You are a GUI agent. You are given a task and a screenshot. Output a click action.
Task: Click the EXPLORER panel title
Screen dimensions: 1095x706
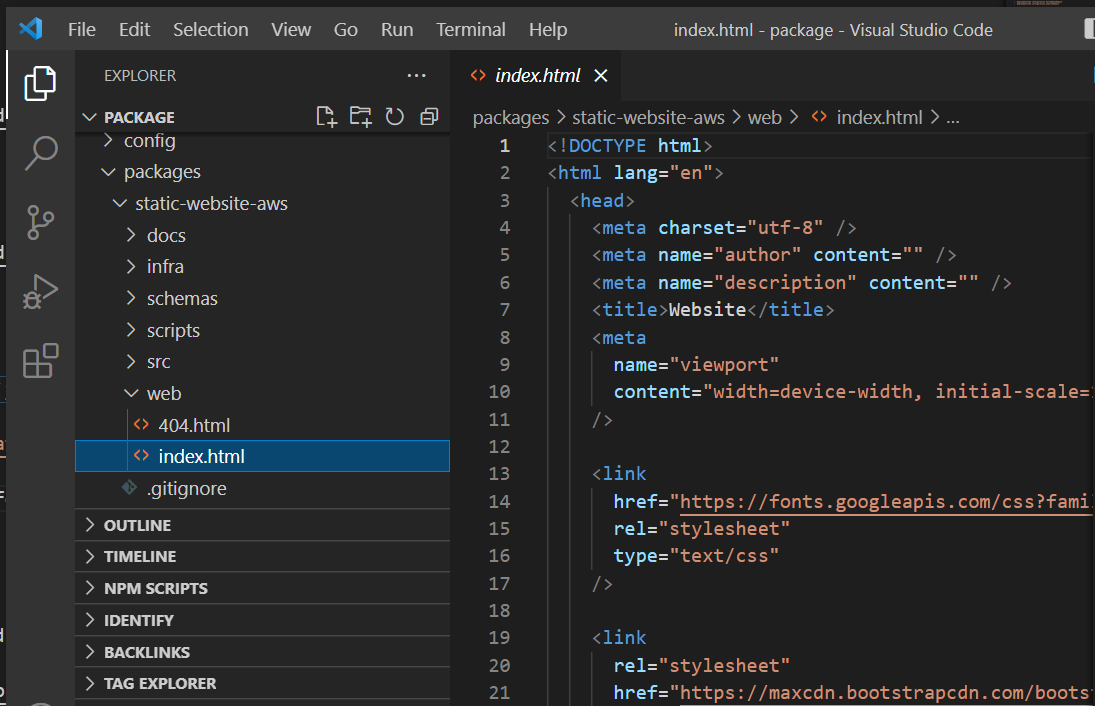click(x=140, y=75)
